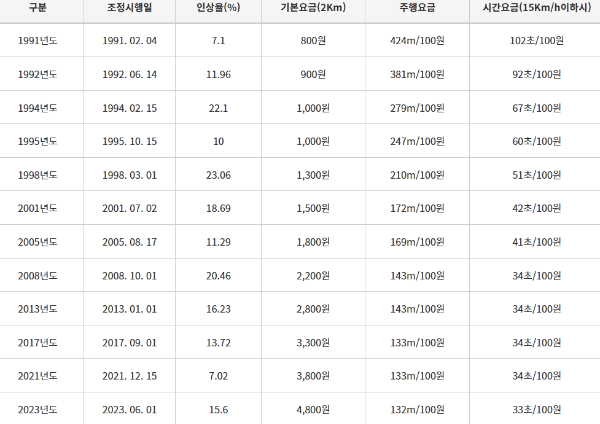Image resolution: width=600 pixels, height=424 pixels.
Task: Click the 구분 column header
Action: pyautogui.click(x=38, y=7)
